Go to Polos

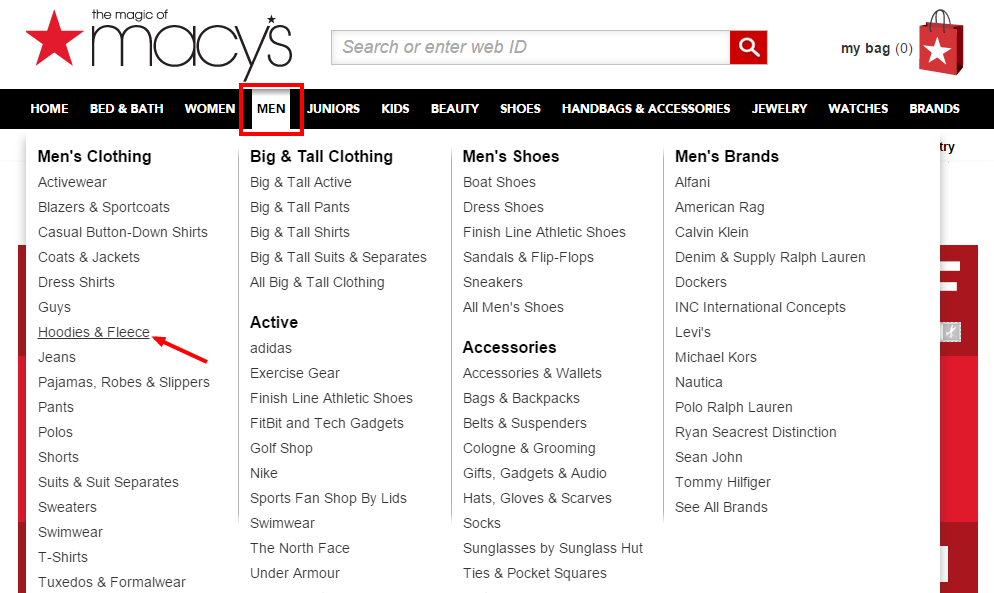coord(55,432)
